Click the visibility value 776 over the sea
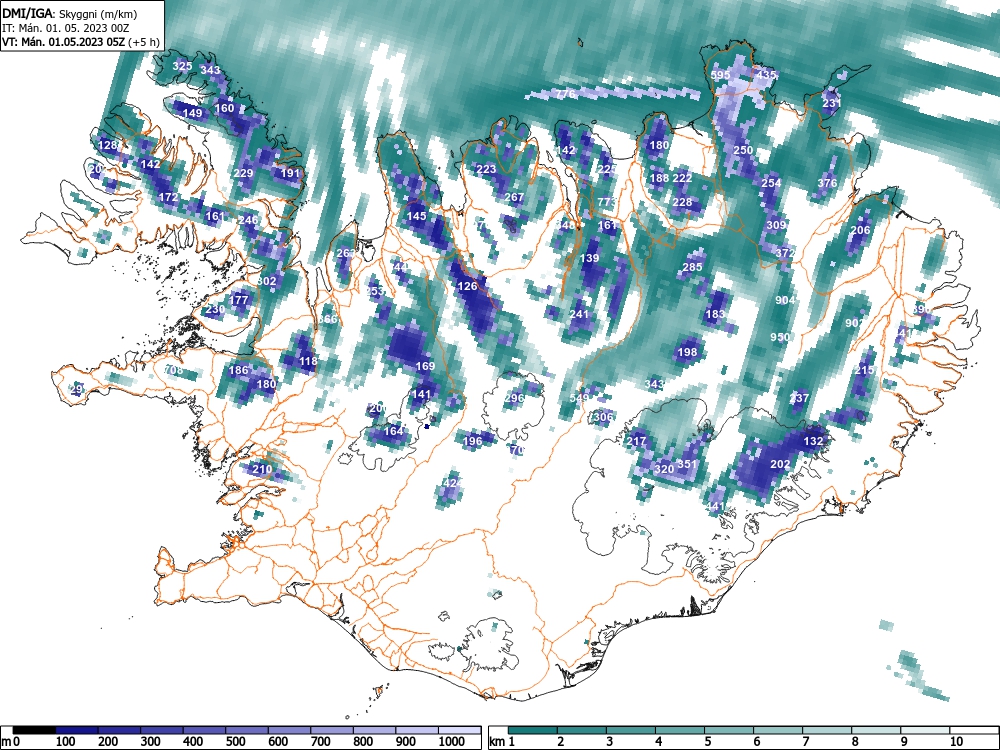The height and width of the screenshot is (750, 1000). [x=566, y=94]
